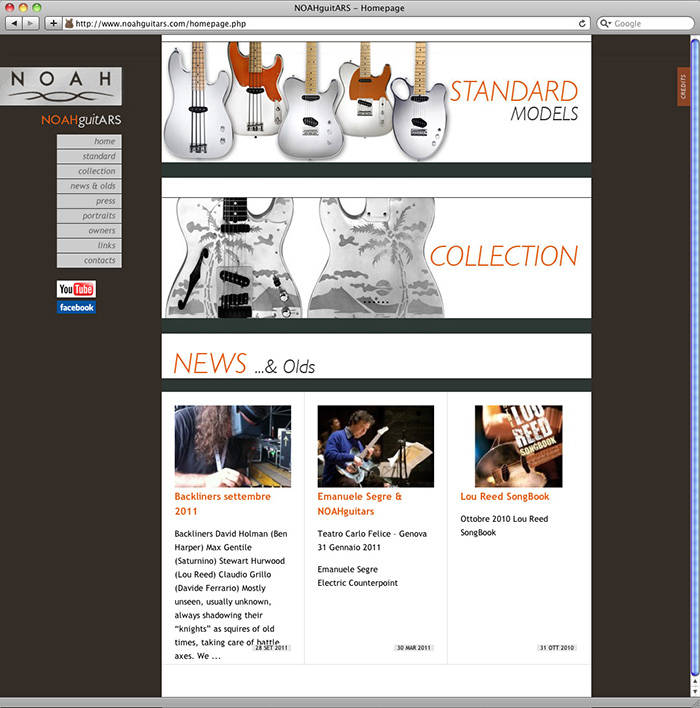Open the Emanuele Segre & NOAHguitars headline

point(359,504)
